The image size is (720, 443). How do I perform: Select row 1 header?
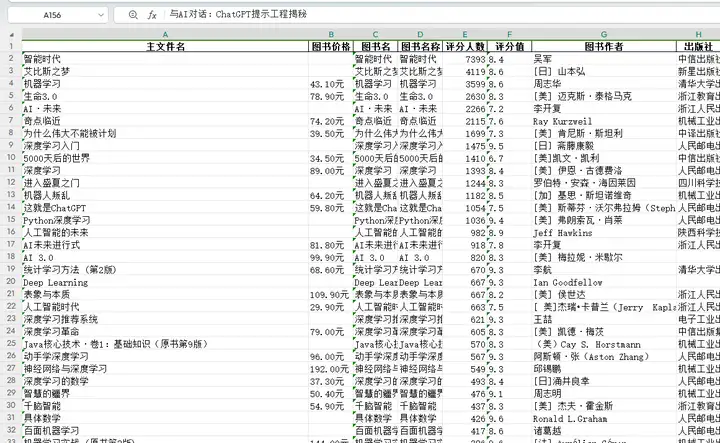point(11,46)
